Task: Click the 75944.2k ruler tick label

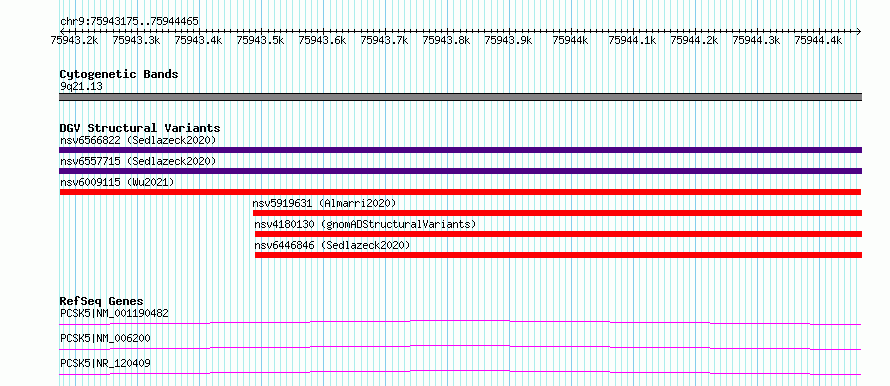Action: [x=695, y=40]
